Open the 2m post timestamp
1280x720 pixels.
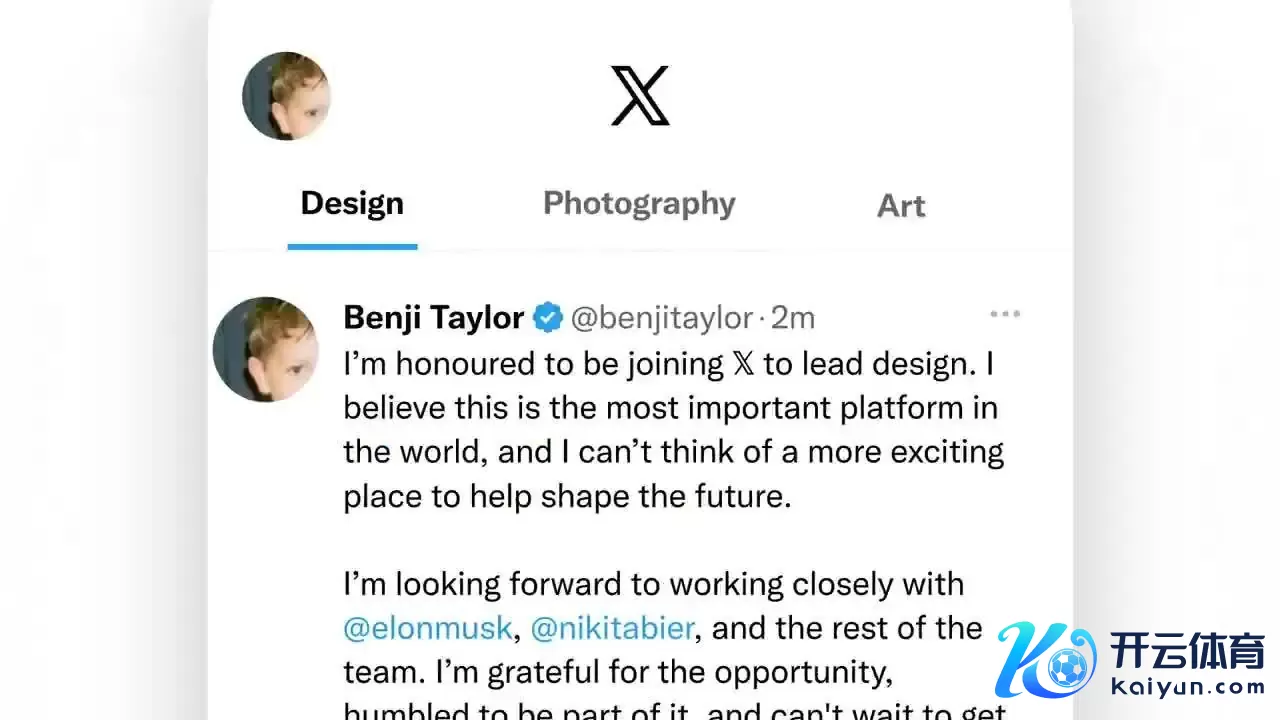[793, 318]
